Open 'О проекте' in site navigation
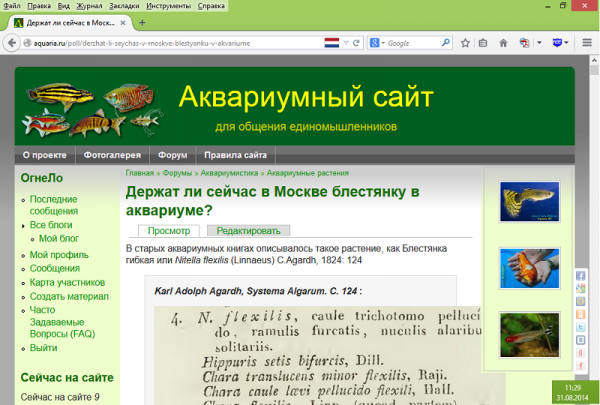This screenshot has height=405, width=600. [45, 155]
